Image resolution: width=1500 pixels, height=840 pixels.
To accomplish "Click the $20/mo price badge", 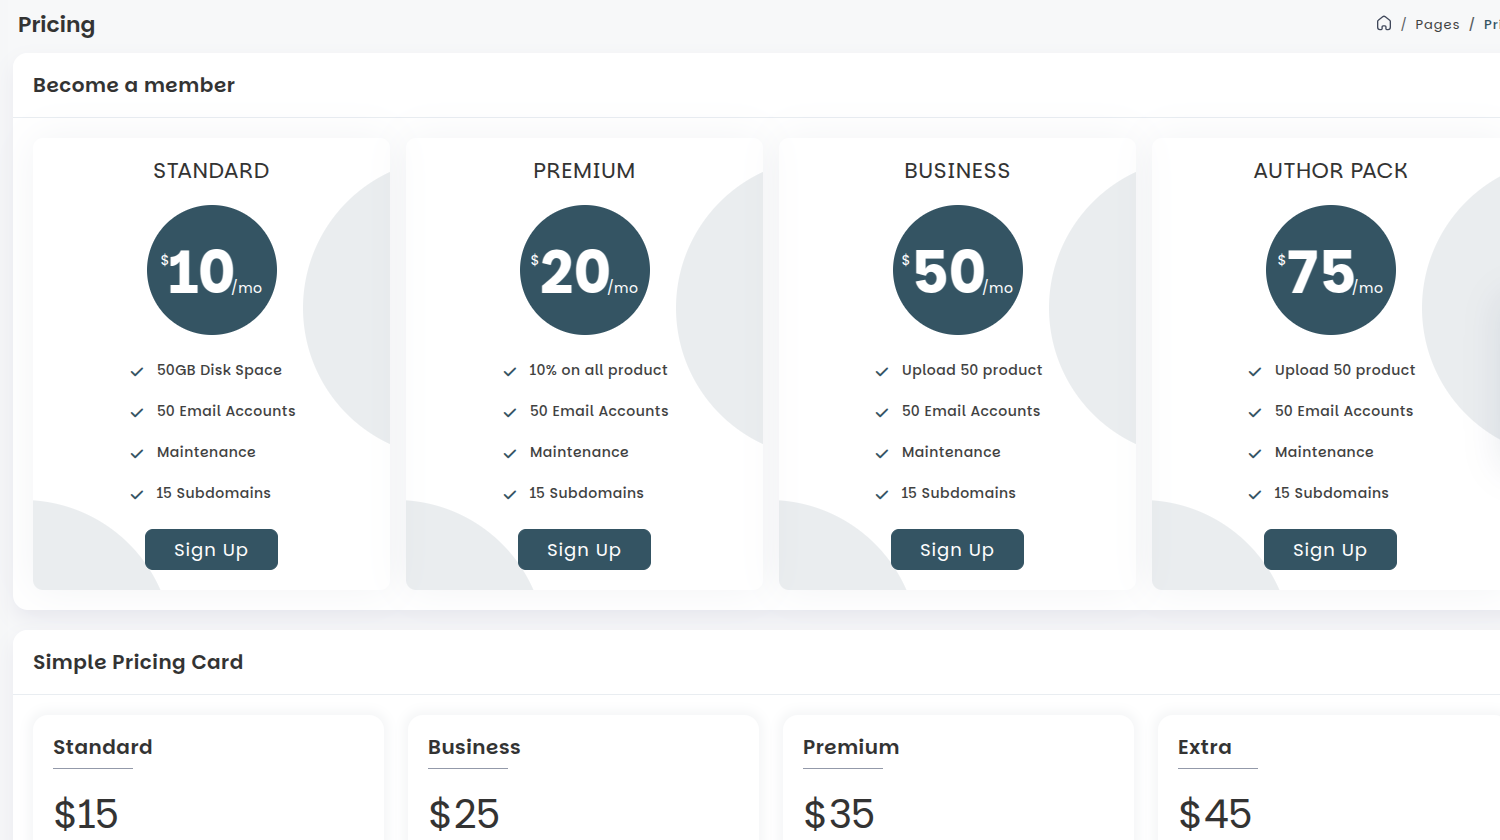I will [x=585, y=270].
